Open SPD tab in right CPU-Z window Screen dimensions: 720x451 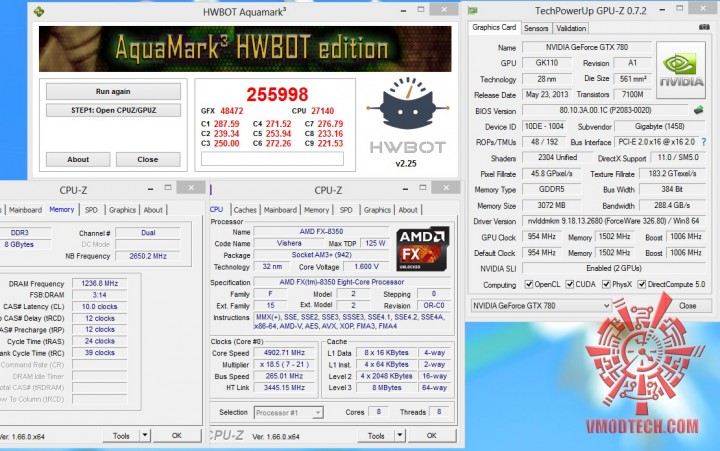click(x=346, y=210)
